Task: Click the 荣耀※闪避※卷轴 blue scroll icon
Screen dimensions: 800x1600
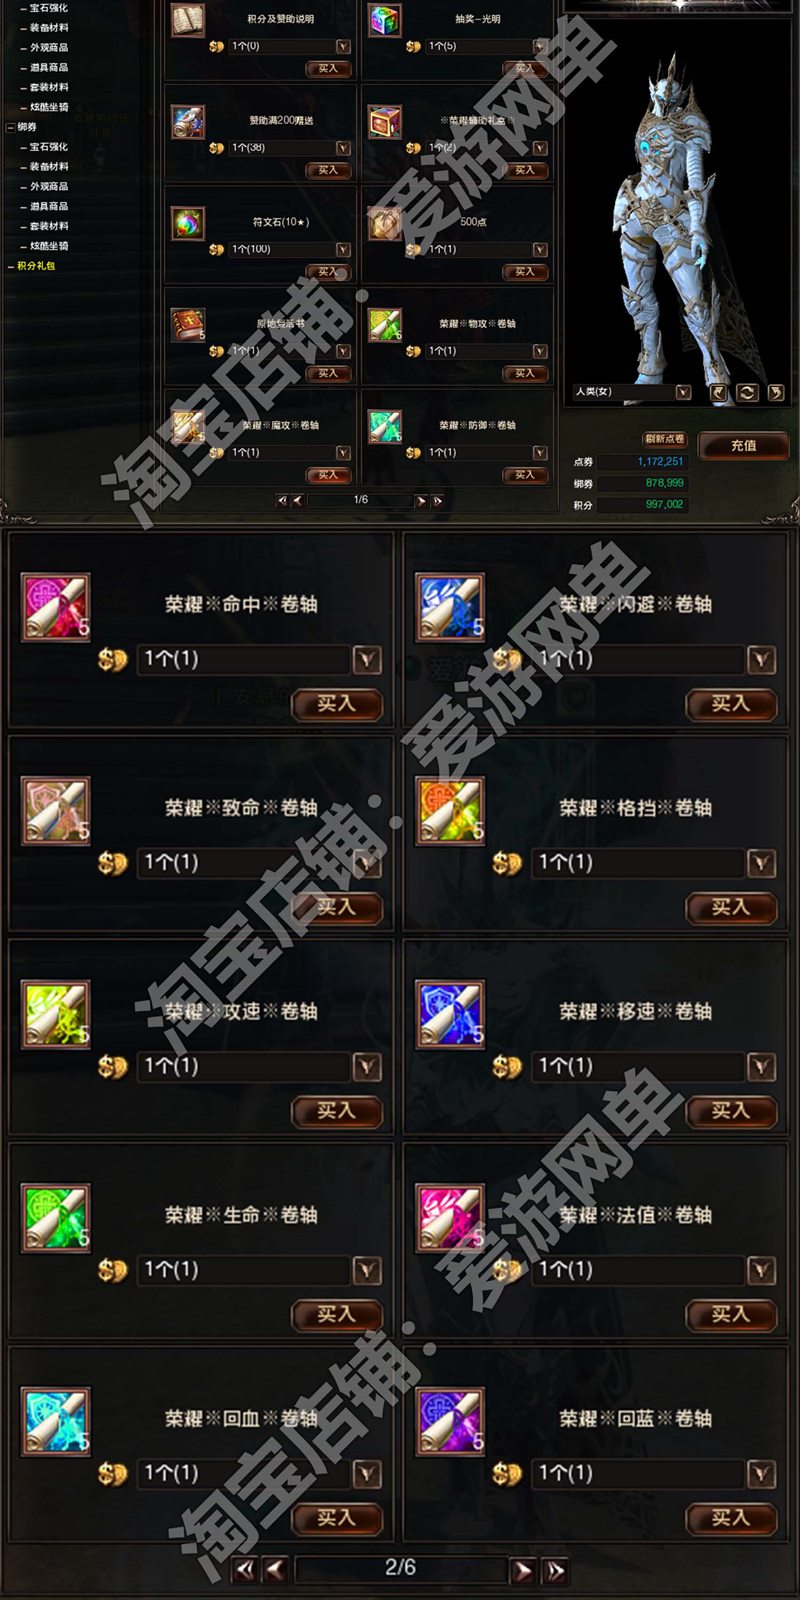Action: (450, 607)
